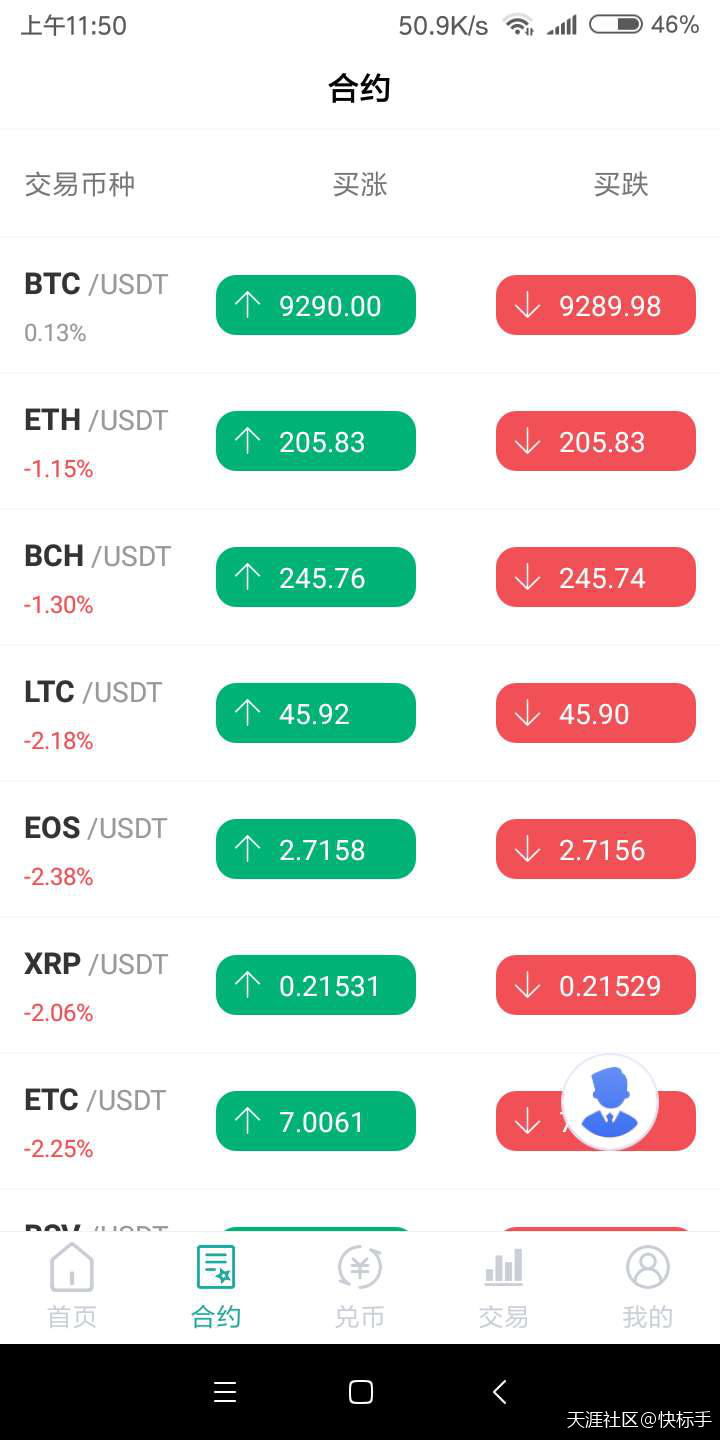The image size is (720, 1440).
Task: Tap the floating customer service avatar
Action: tap(610, 1102)
